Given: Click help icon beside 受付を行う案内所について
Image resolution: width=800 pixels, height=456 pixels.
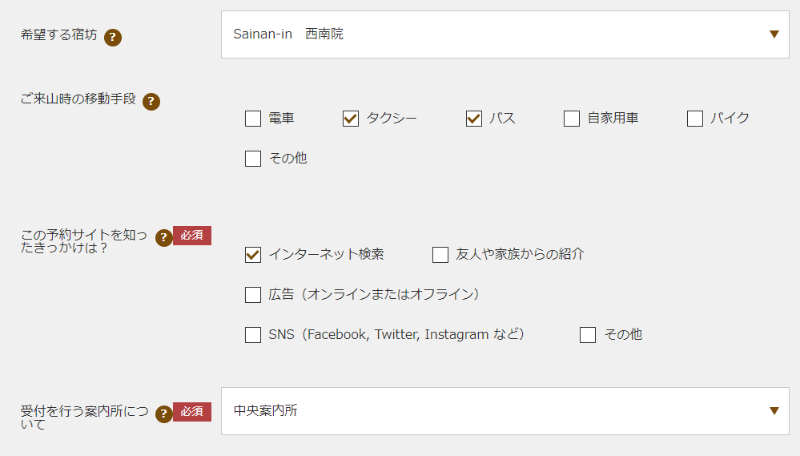Looking at the screenshot, I should click(x=164, y=414).
